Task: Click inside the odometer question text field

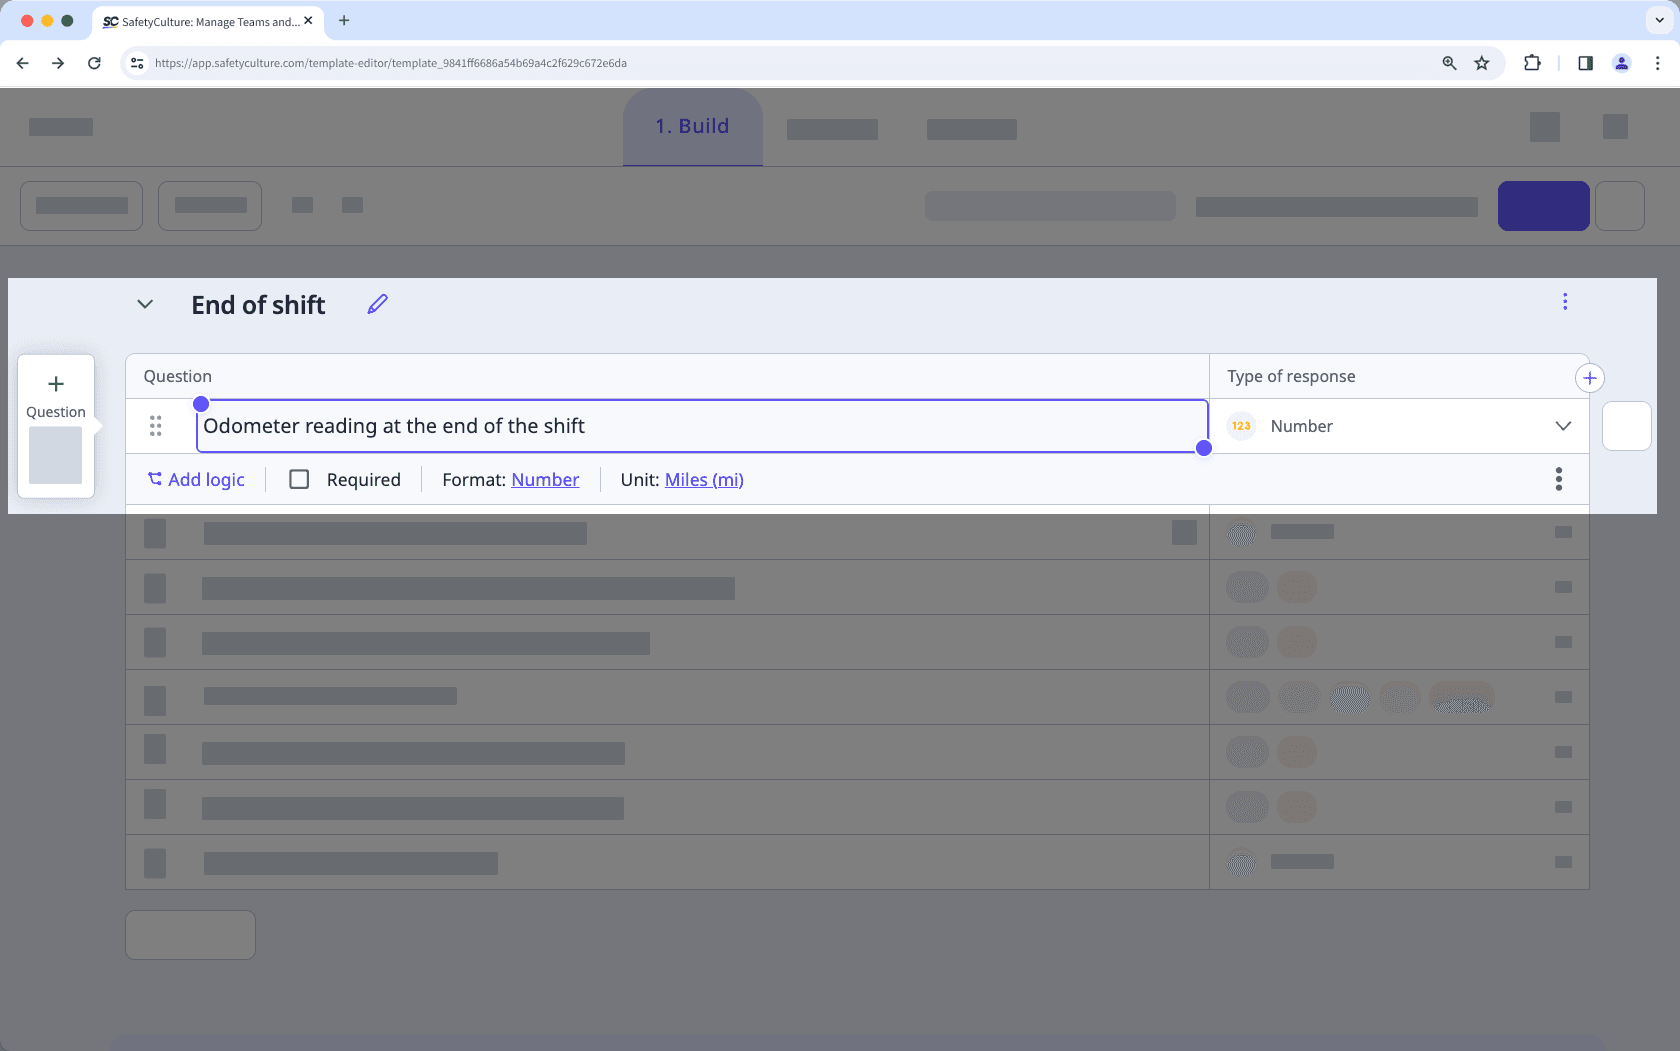Action: click(700, 425)
